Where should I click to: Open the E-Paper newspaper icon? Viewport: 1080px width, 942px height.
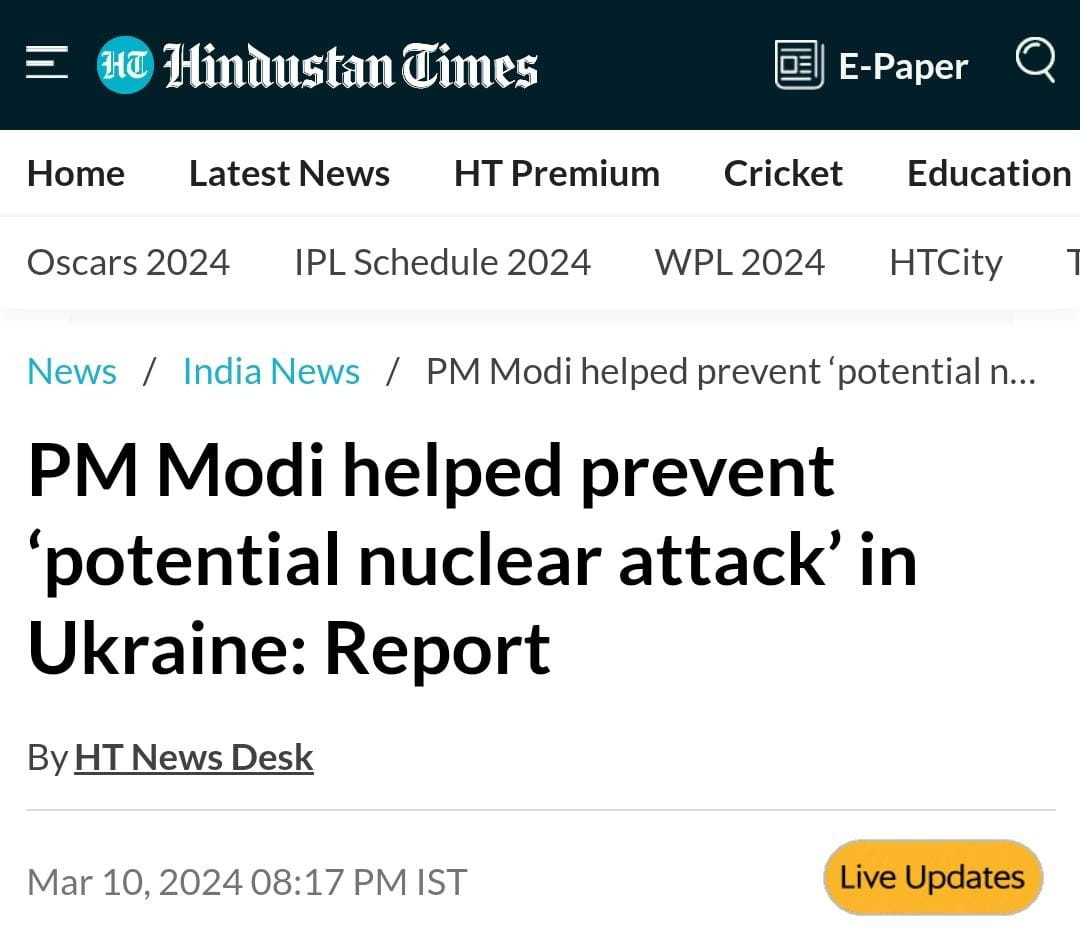(799, 65)
